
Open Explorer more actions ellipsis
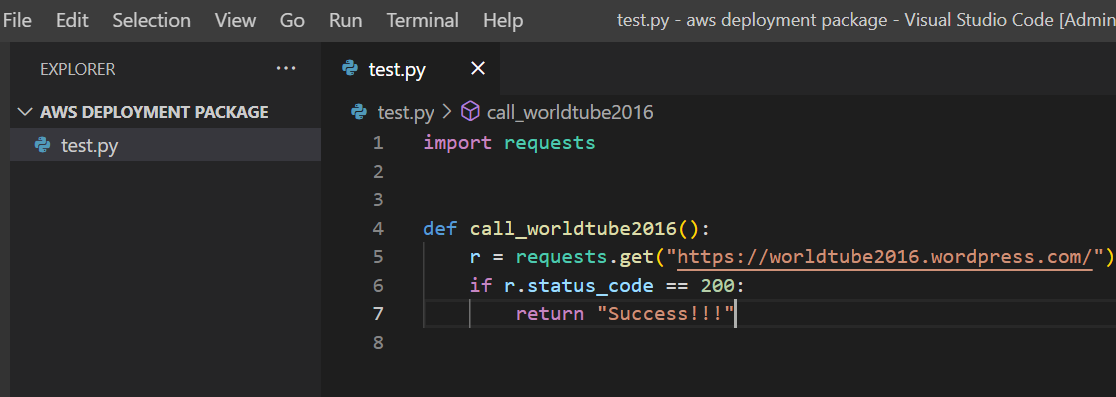(x=285, y=68)
